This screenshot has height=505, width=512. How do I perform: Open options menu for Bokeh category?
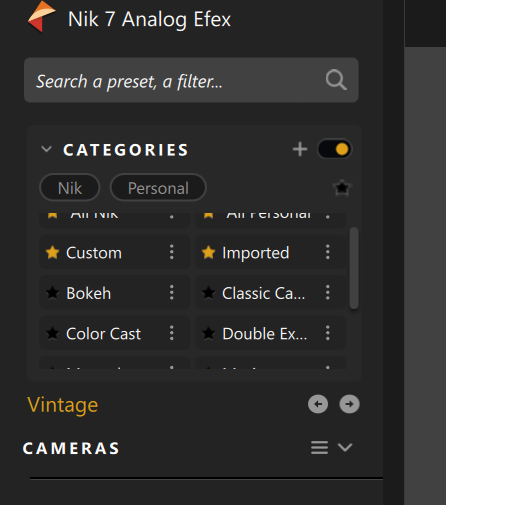172,293
